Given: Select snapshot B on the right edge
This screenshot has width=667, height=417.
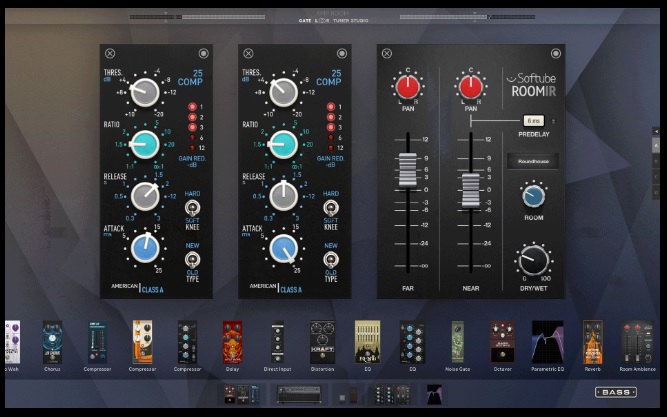Looking at the screenshot, I should tap(656, 161).
